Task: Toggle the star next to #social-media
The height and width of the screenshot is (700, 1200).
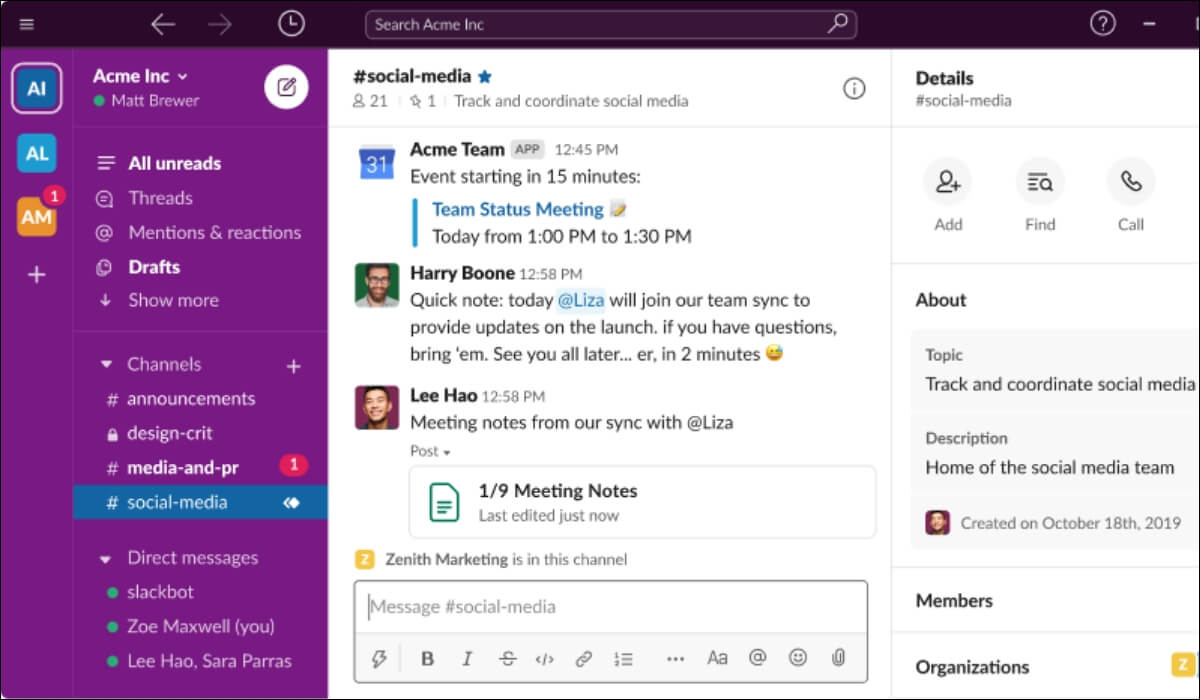Action: click(485, 76)
